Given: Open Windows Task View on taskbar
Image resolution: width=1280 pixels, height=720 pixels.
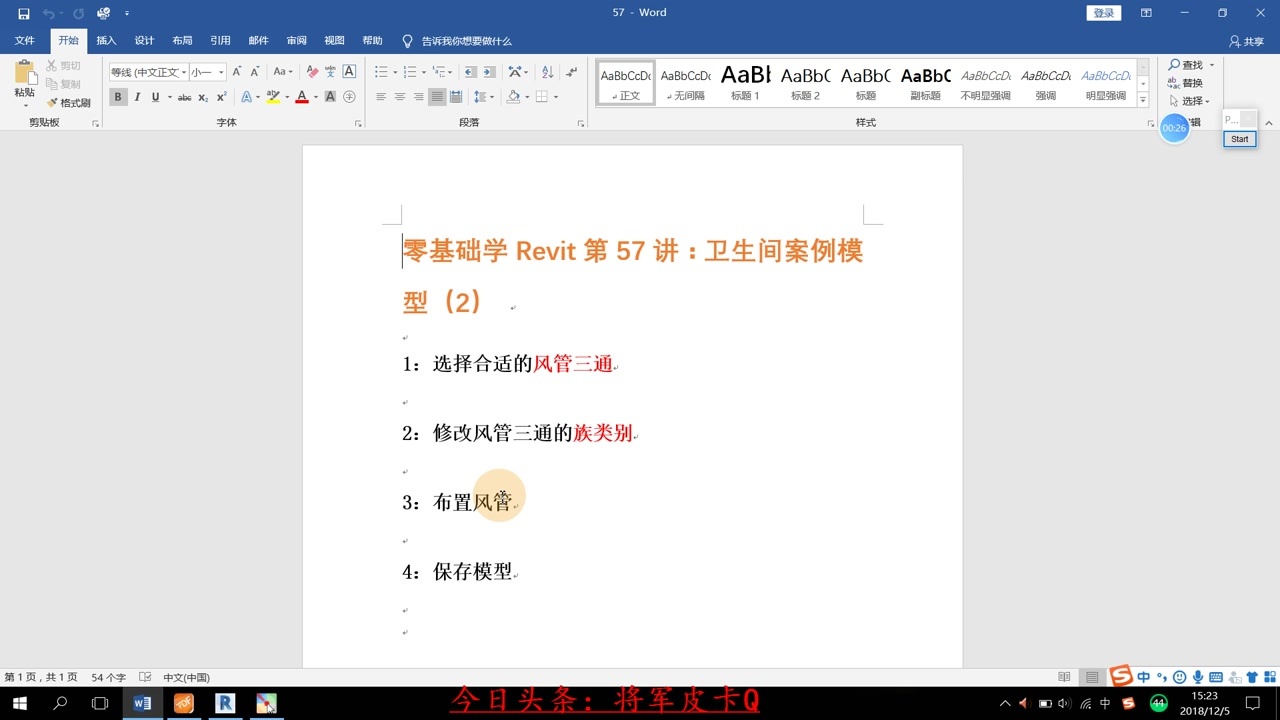Looking at the screenshot, I should 100,703.
